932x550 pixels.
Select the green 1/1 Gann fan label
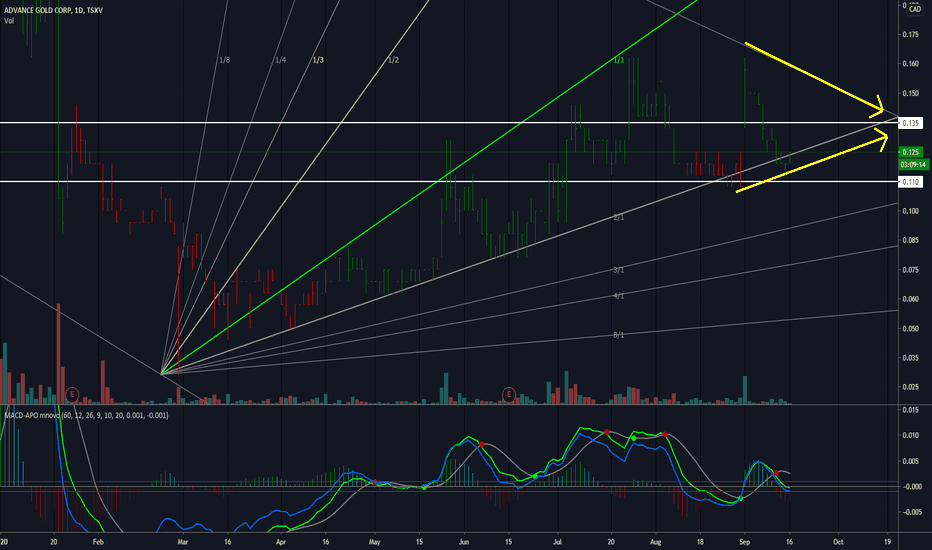click(x=618, y=60)
